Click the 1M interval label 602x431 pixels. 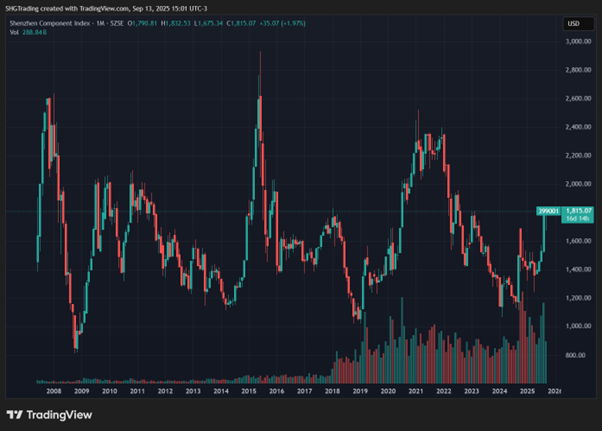pos(100,23)
